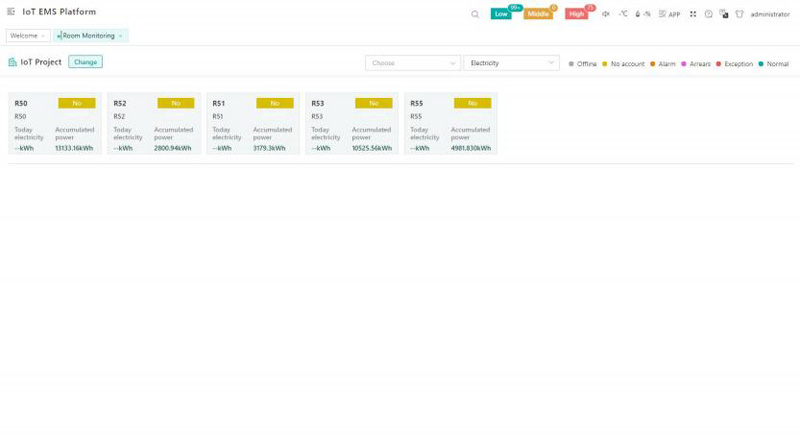Screen dimensions: 800x436
Task: Click the No status badge on R53
Action: [x=373, y=103]
